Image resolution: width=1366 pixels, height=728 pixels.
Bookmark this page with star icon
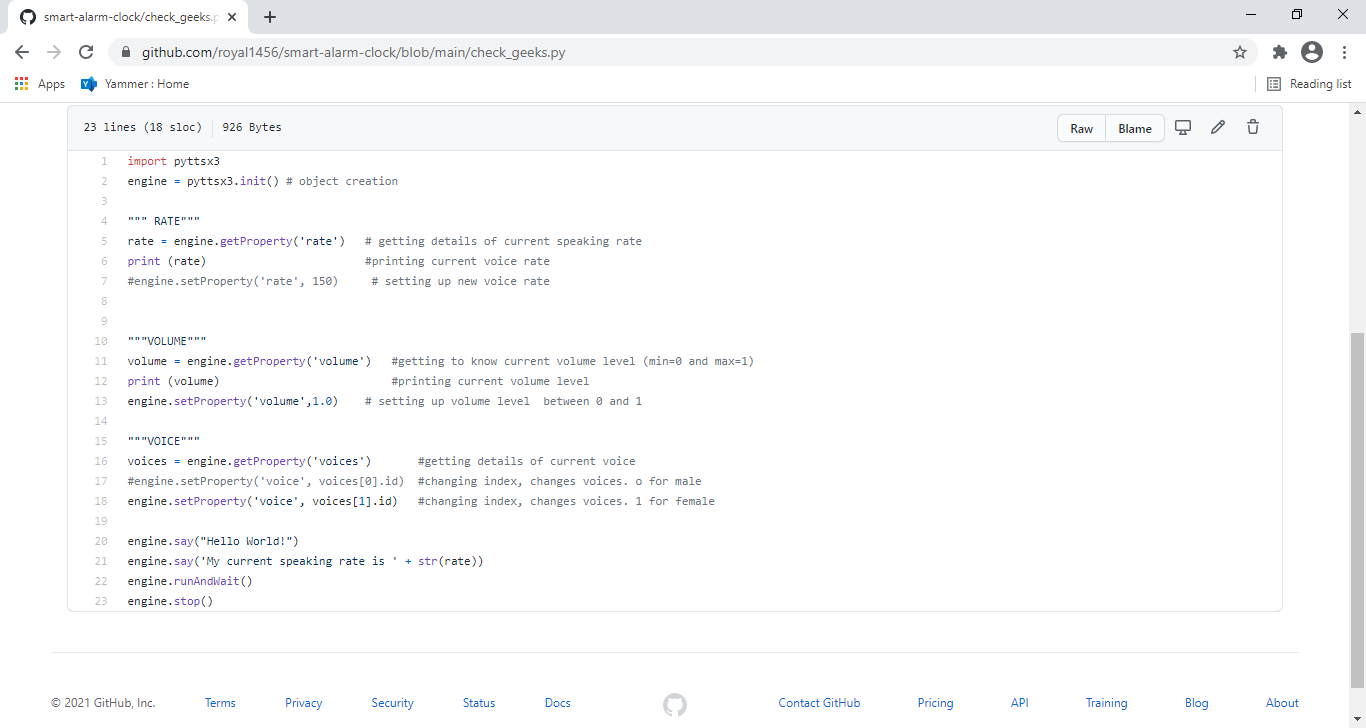1240,52
